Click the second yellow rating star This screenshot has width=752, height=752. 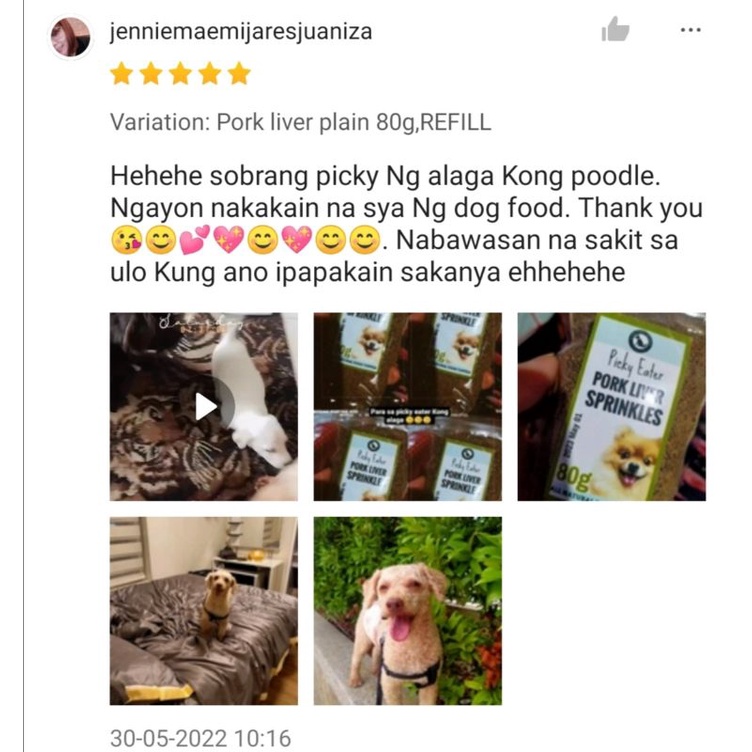click(151, 73)
